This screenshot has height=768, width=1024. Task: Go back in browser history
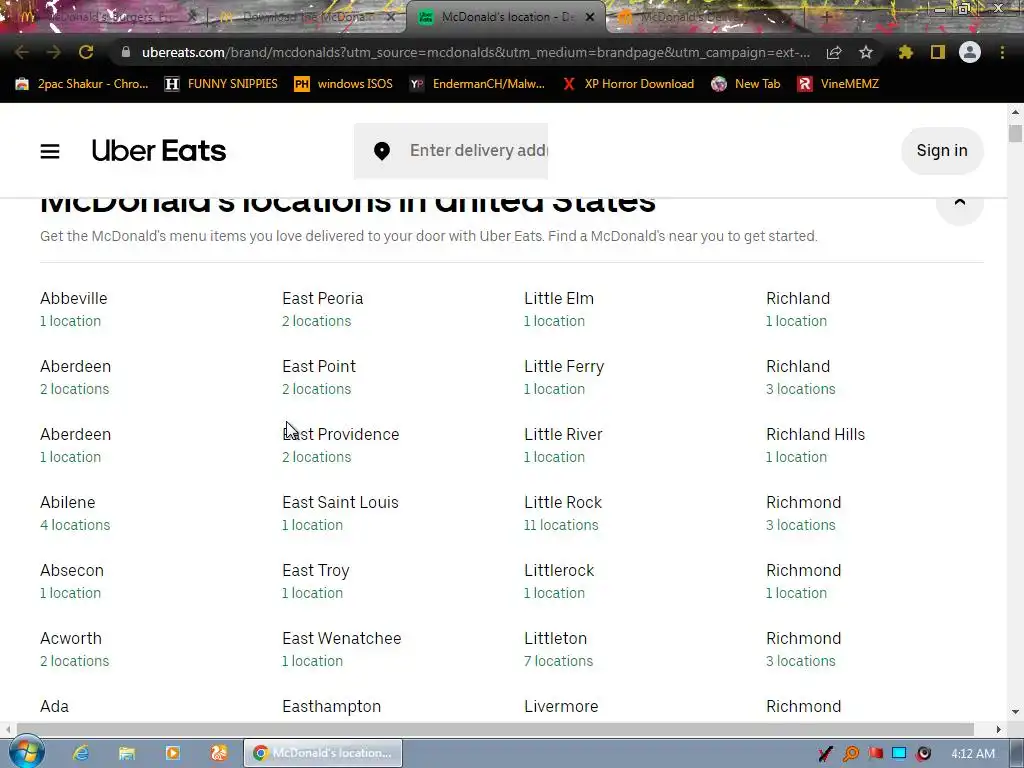pos(22,52)
